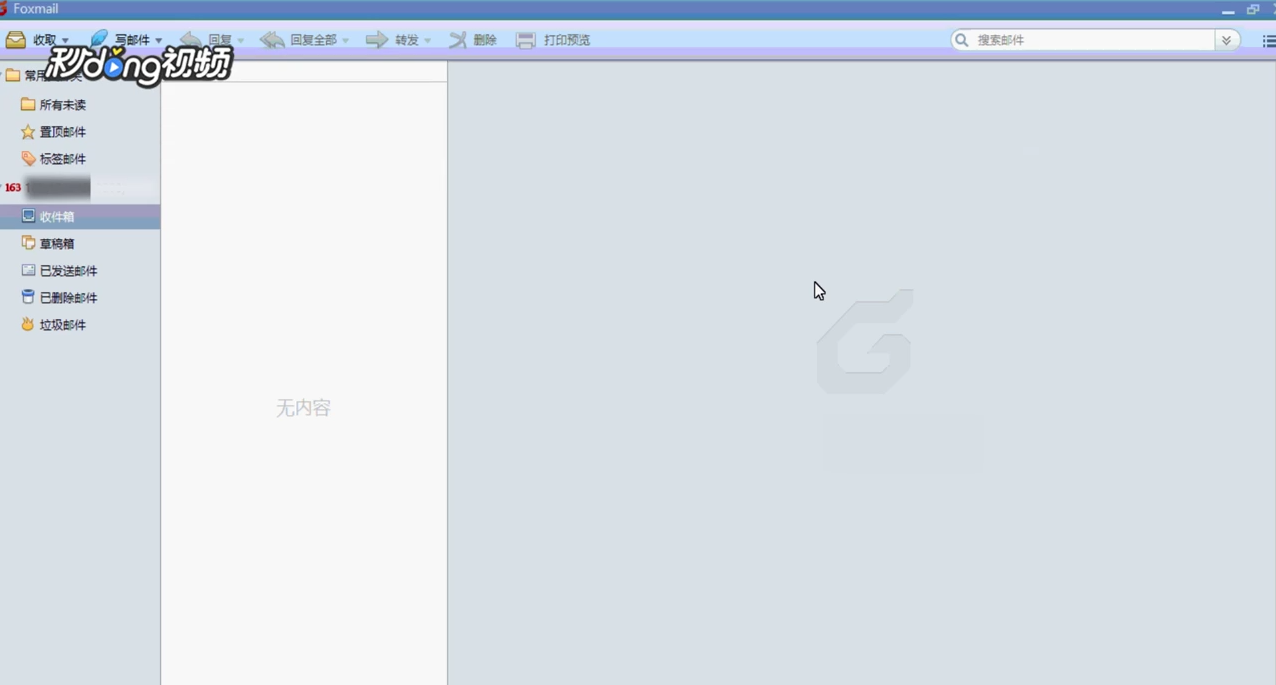Expand the 回复 dropdown arrow
1276x685 pixels.
[x=241, y=41]
